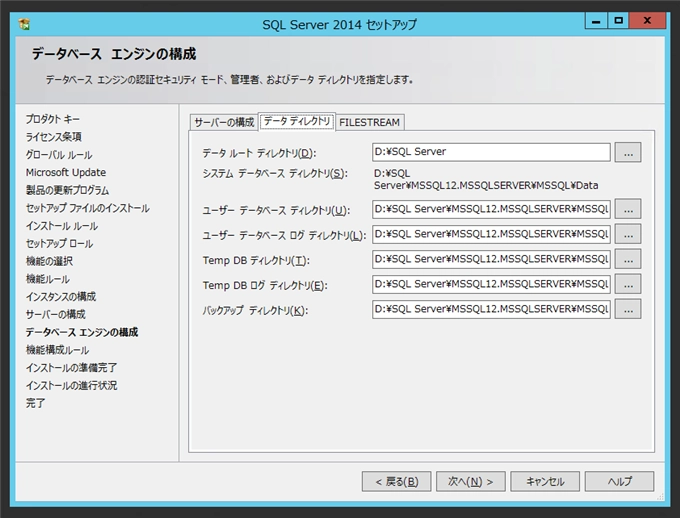Click the データベース エンジンの構成 step in sidebar
The height and width of the screenshot is (518, 680).
click(82, 332)
